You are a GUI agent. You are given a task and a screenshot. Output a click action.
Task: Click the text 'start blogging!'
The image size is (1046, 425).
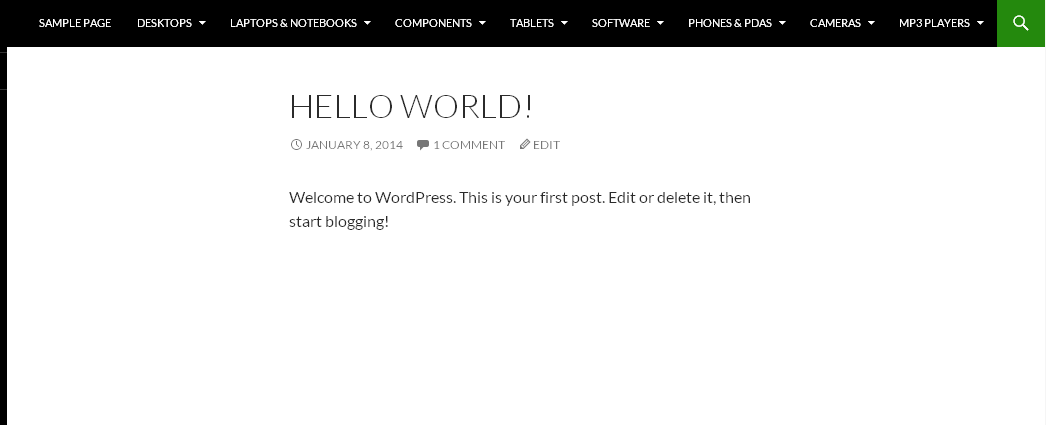(x=339, y=222)
